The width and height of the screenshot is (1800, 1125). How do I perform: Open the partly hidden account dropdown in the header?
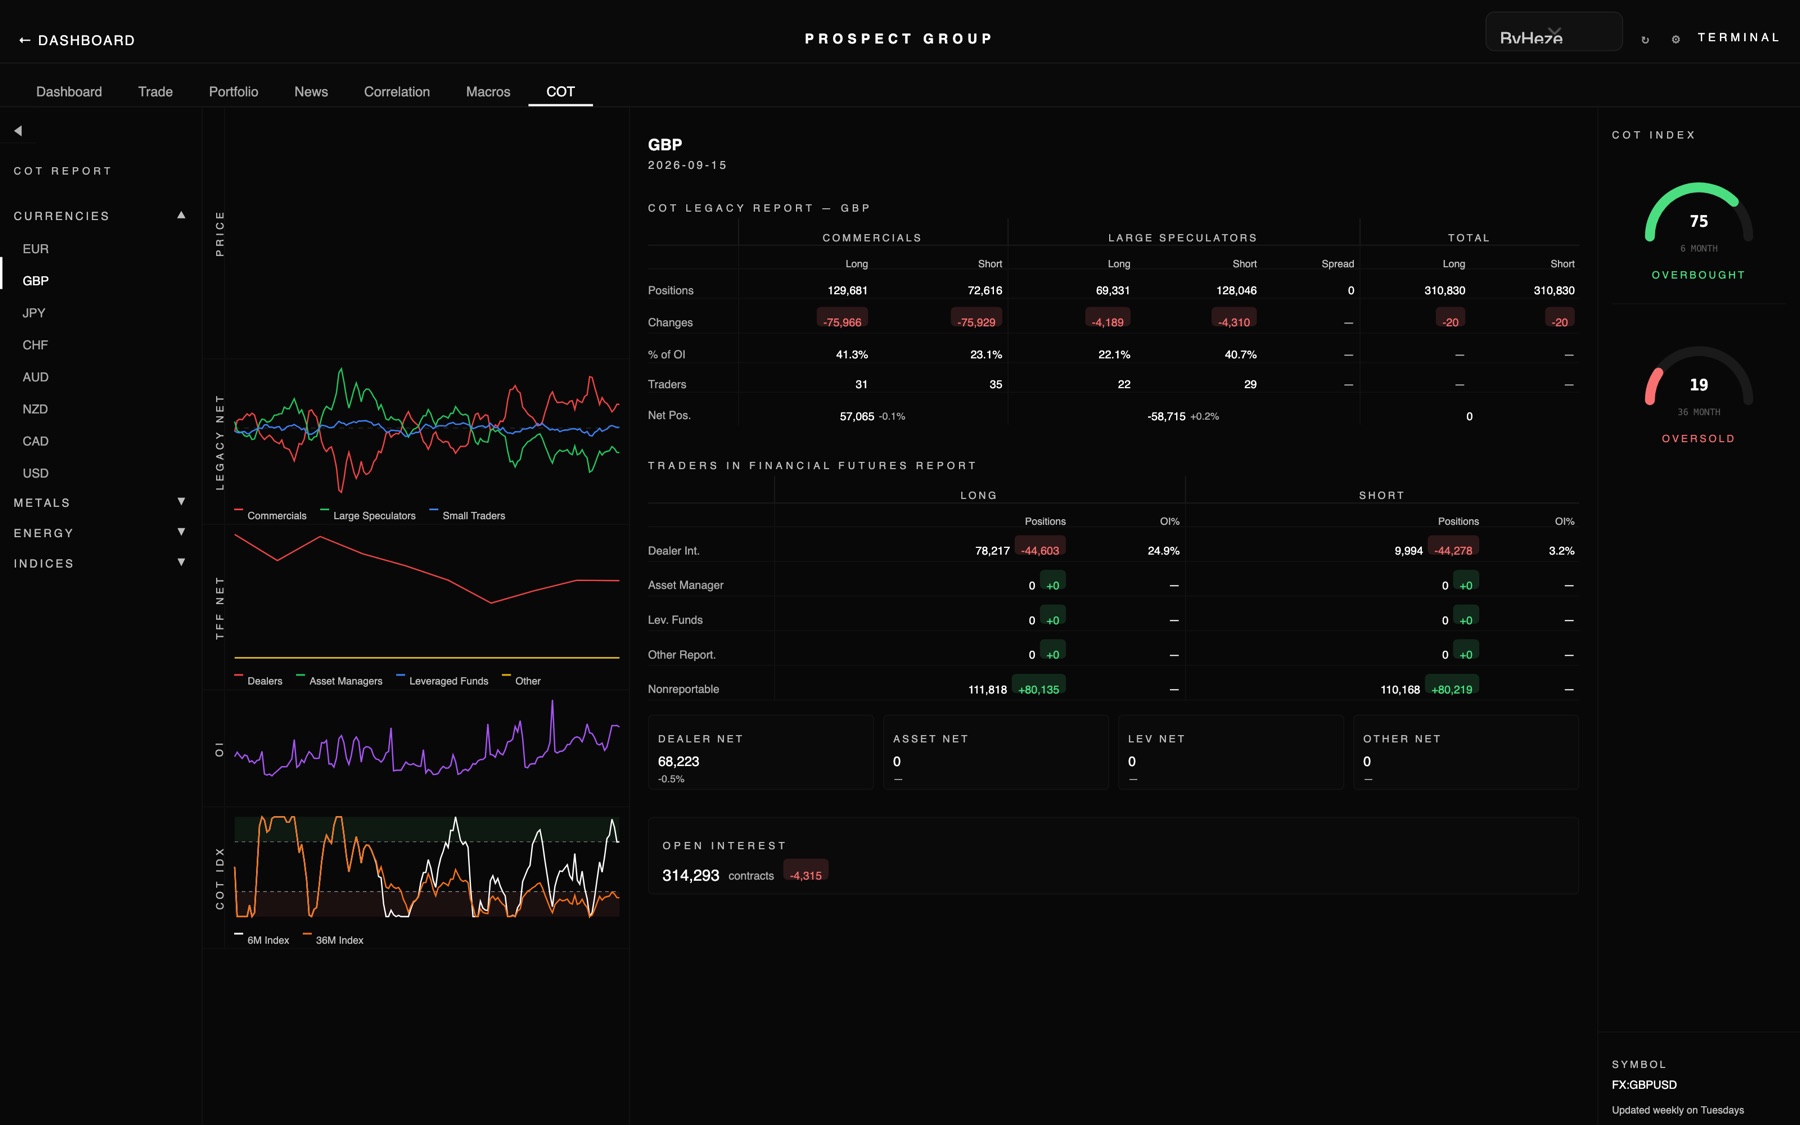coord(1553,32)
